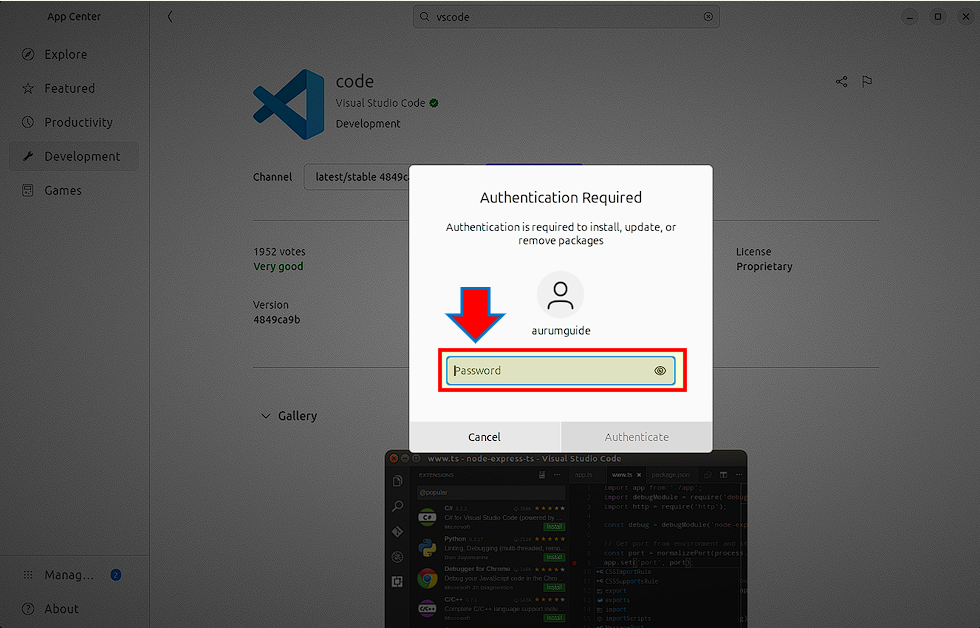
Task: Click the Cancel button in dialog
Action: pos(484,437)
